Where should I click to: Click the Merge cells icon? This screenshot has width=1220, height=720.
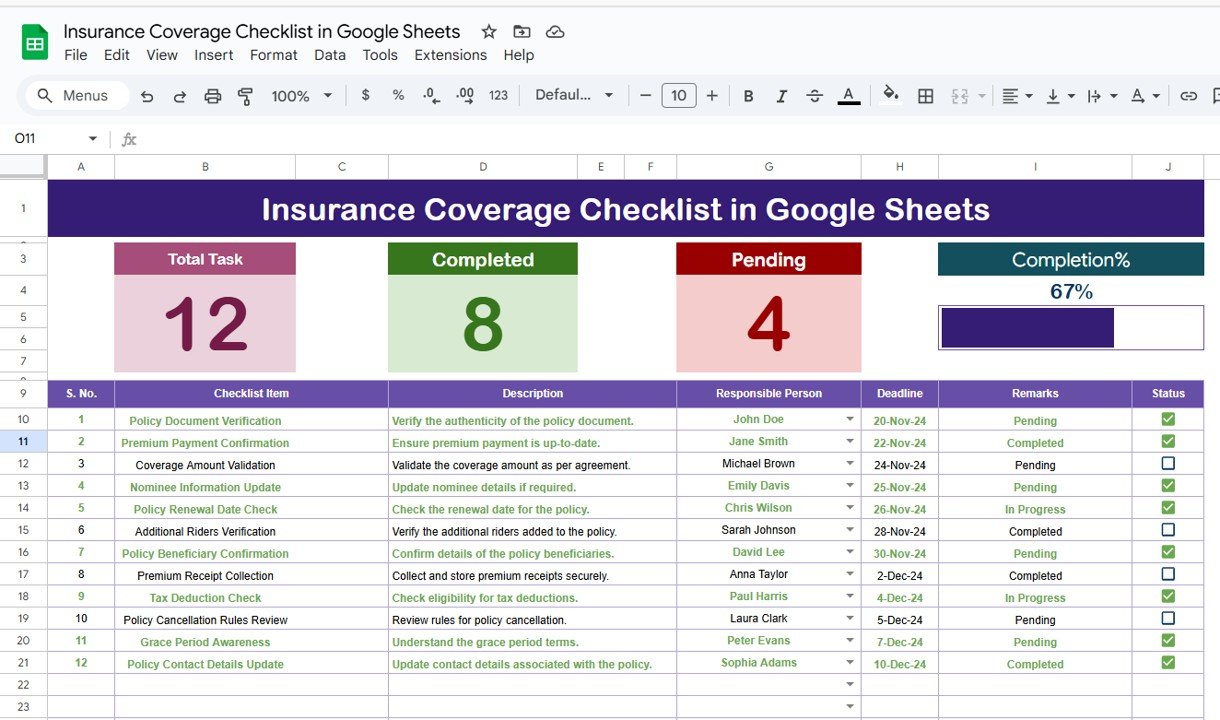coord(960,96)
